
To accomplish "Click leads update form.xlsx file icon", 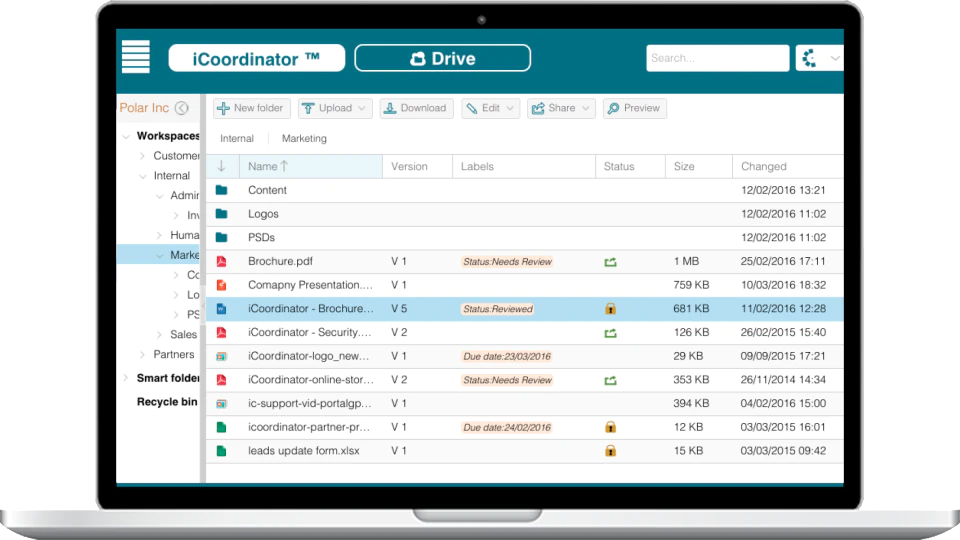I will pos(222,451).
